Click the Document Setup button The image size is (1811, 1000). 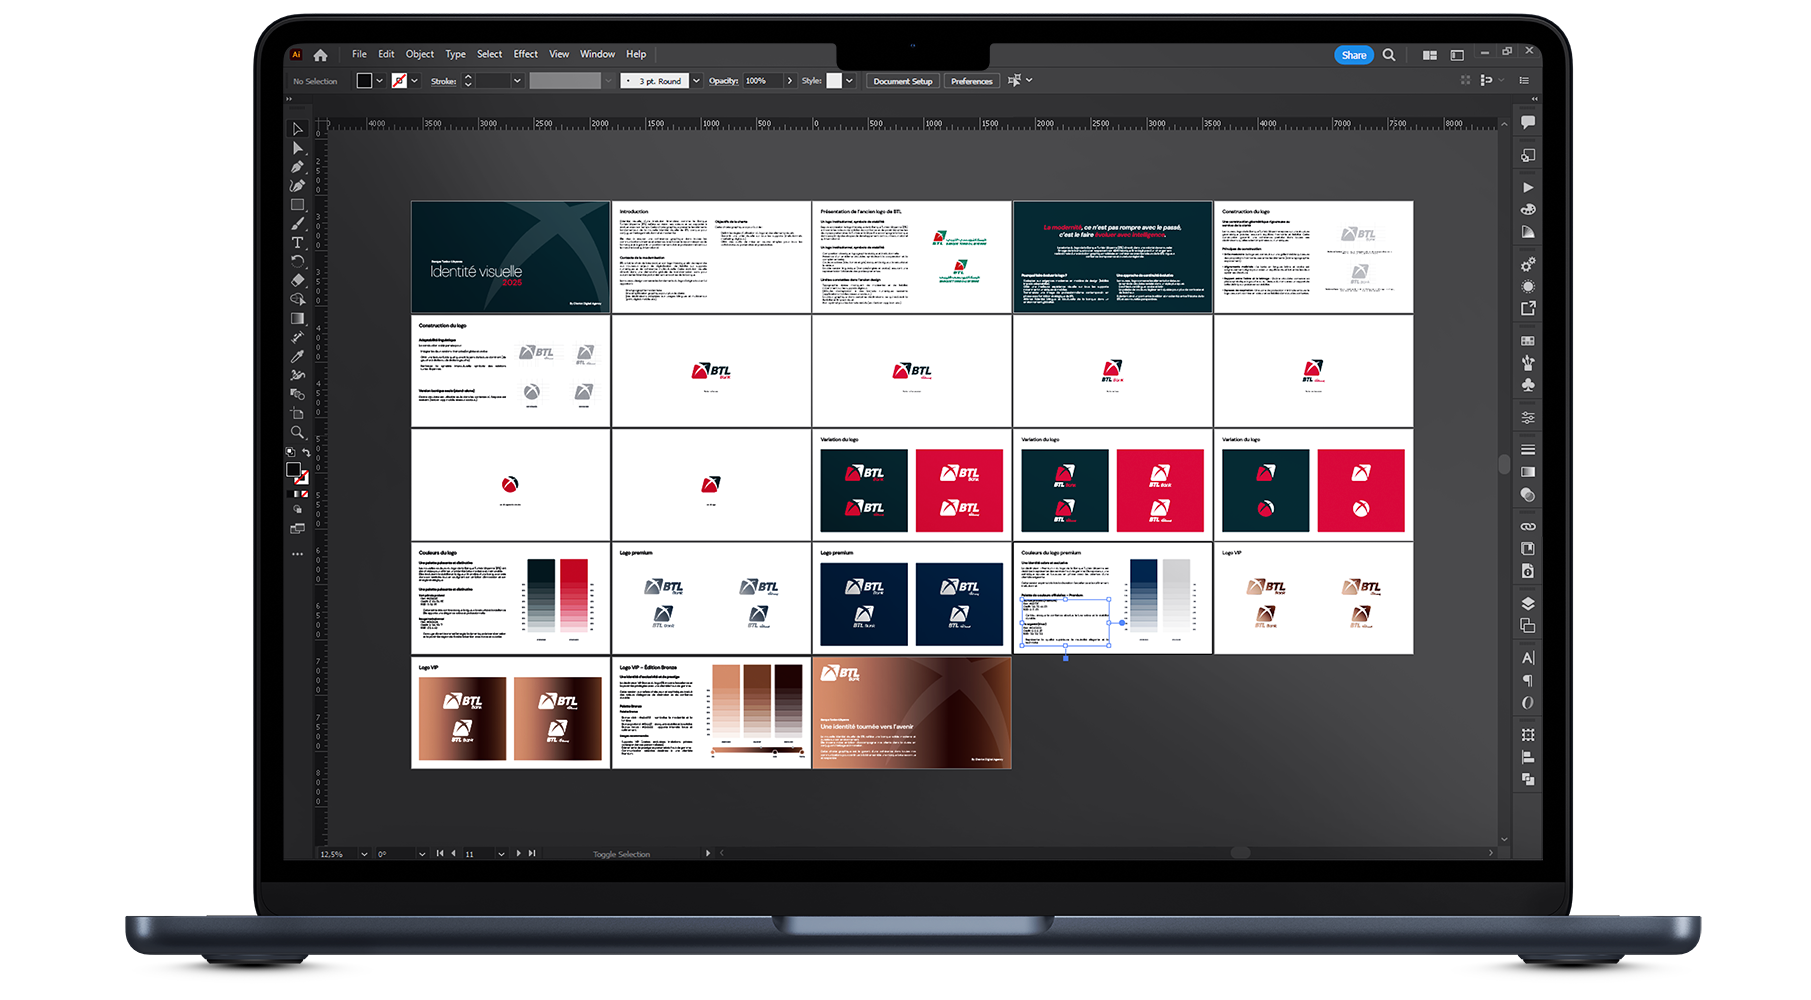pos(902,81)
